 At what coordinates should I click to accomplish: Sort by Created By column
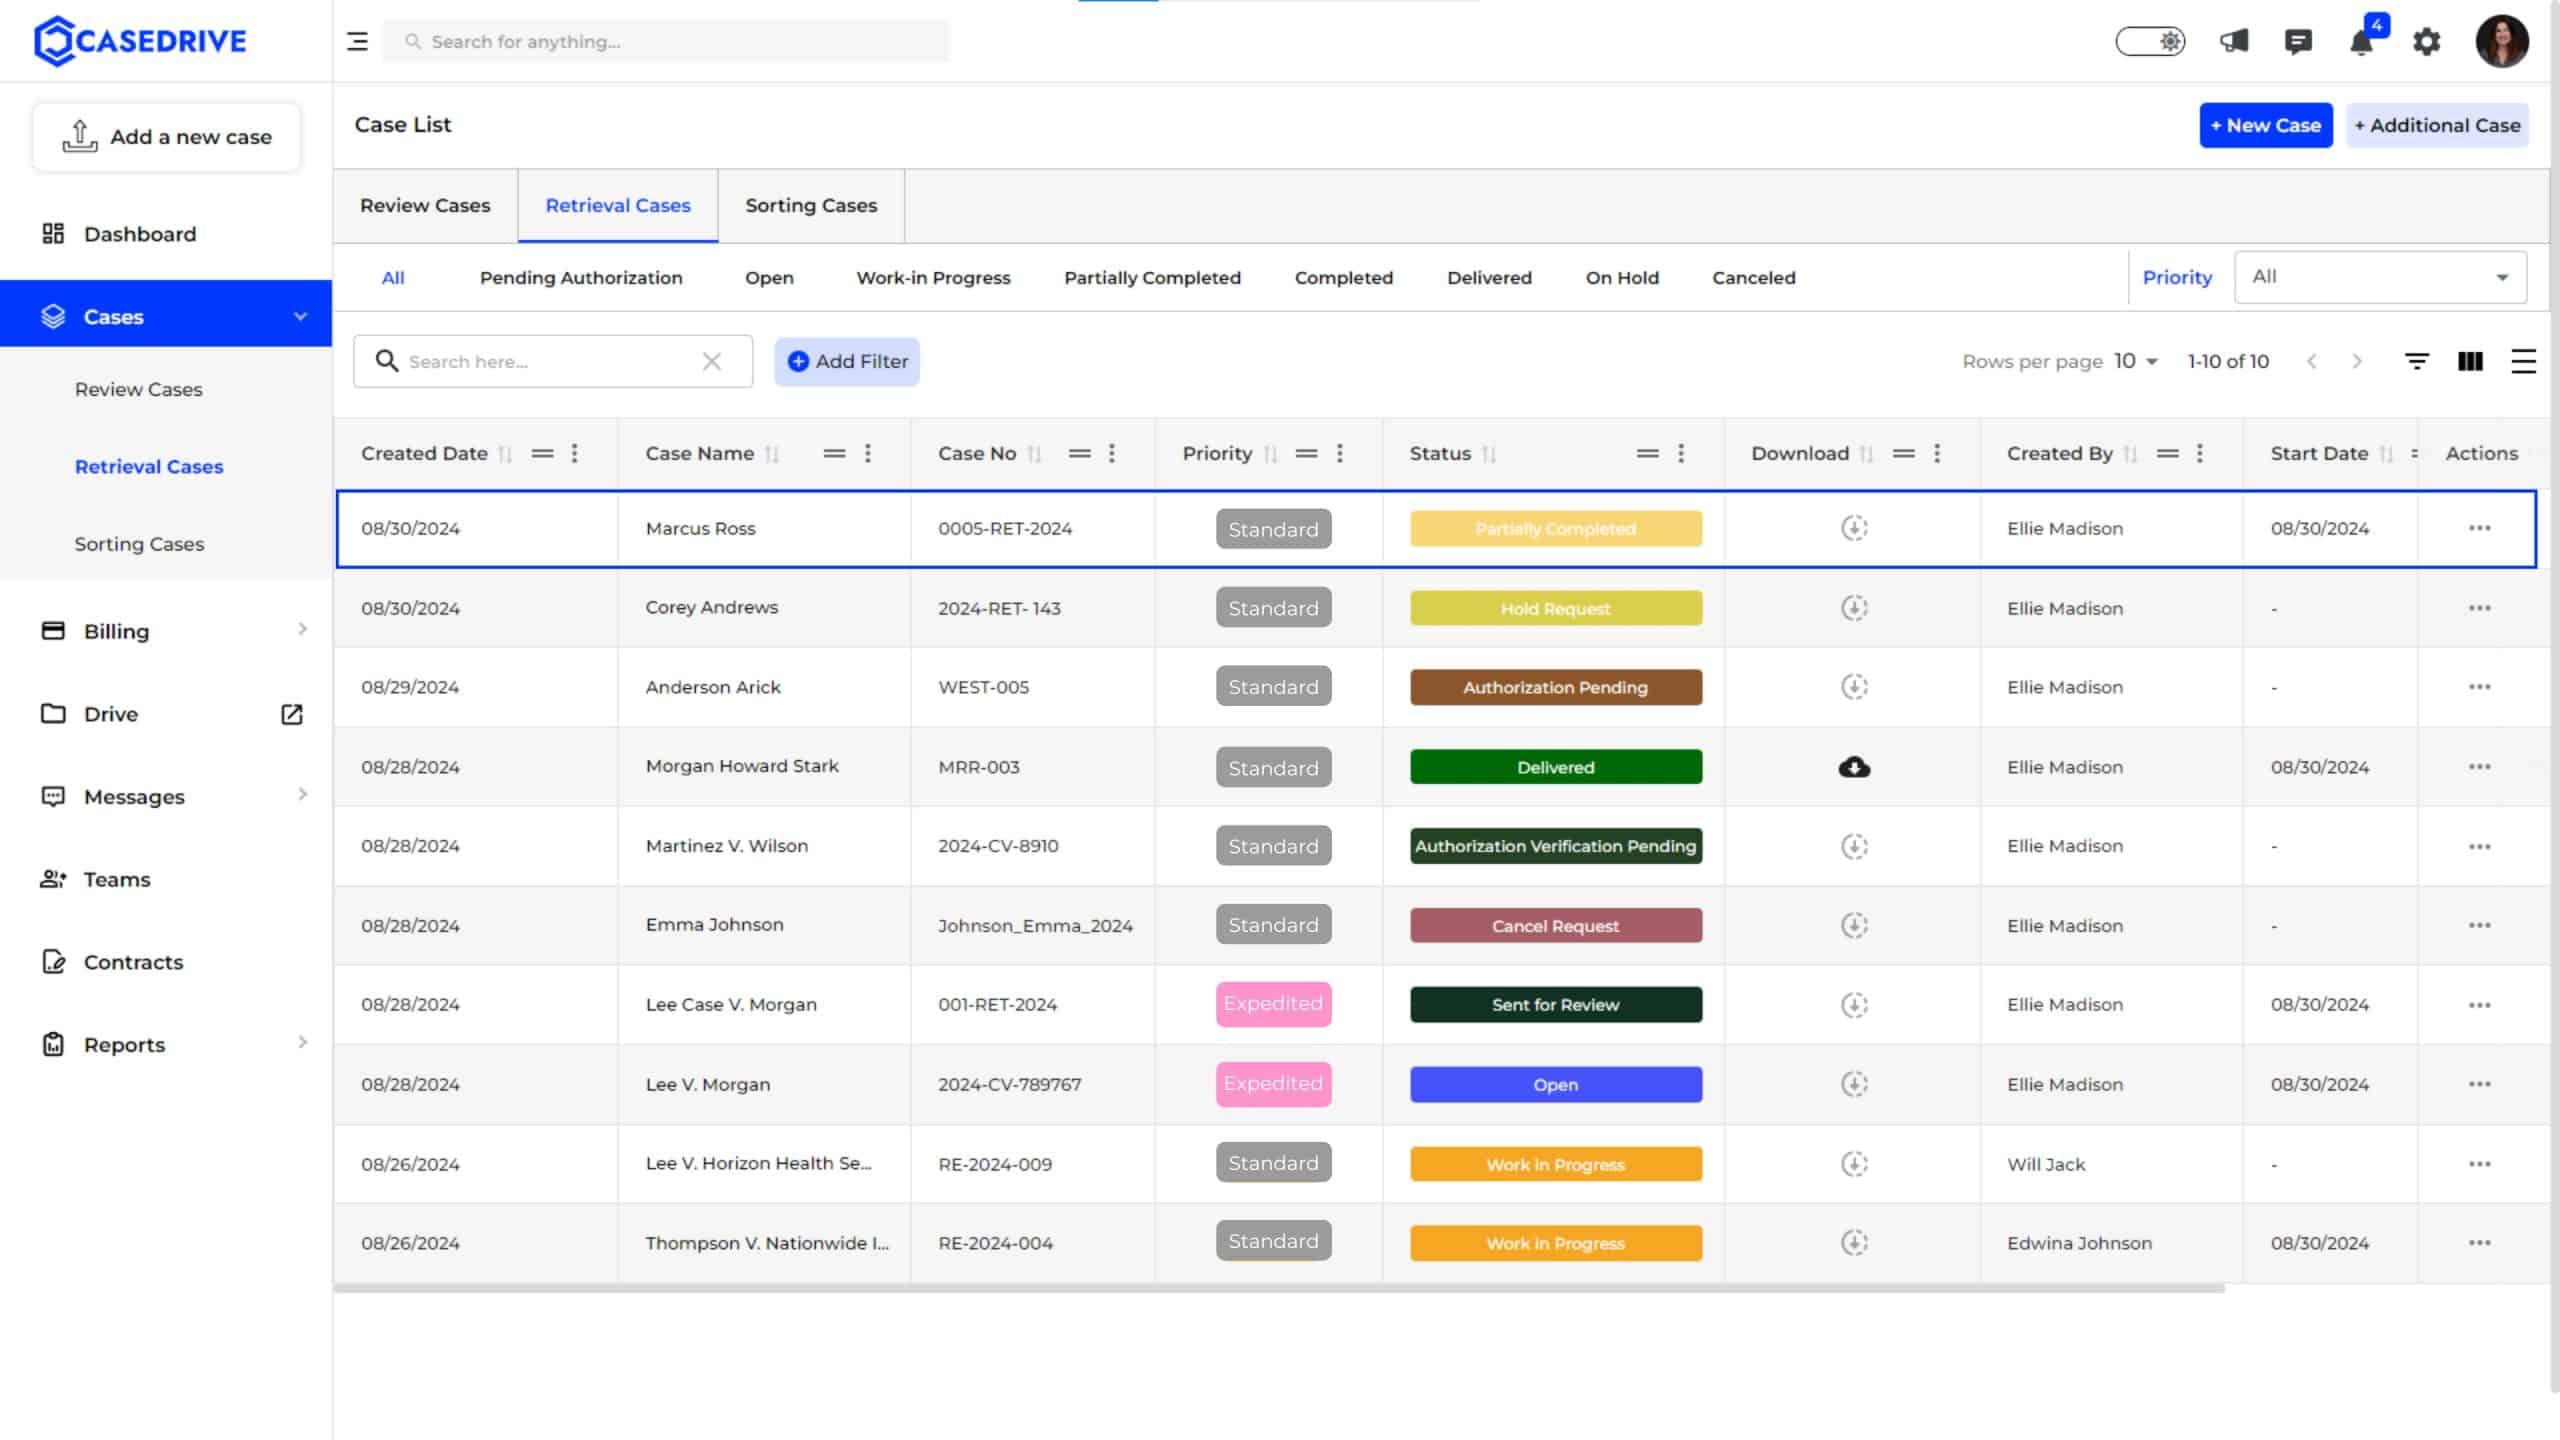point(2130,454)
